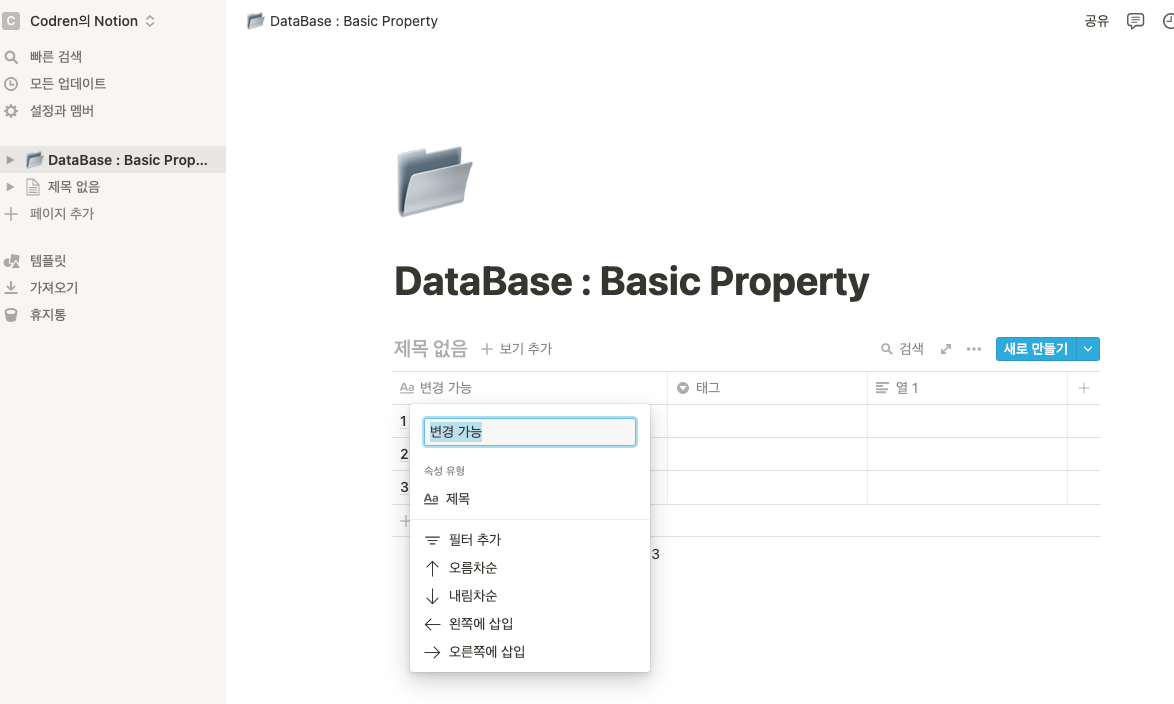Choose 필터 추가 in the column menu
This screenshot has height=704, width=1174.
click(x=530, y=539)
